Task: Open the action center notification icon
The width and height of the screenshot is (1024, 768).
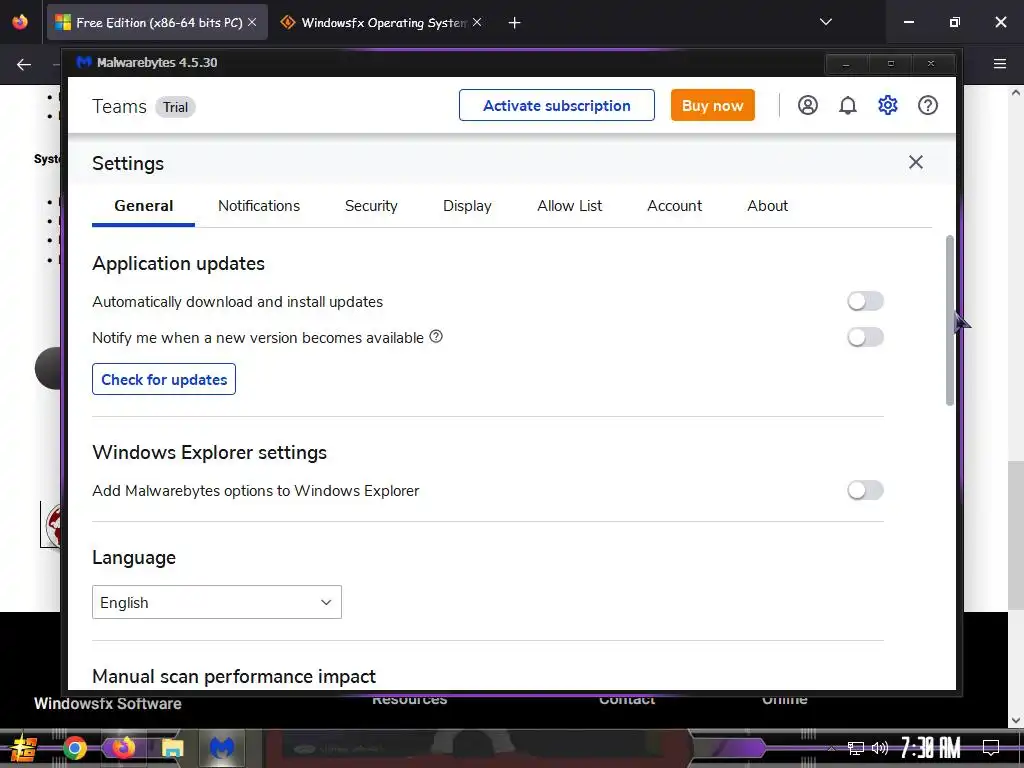Action: 991,748
